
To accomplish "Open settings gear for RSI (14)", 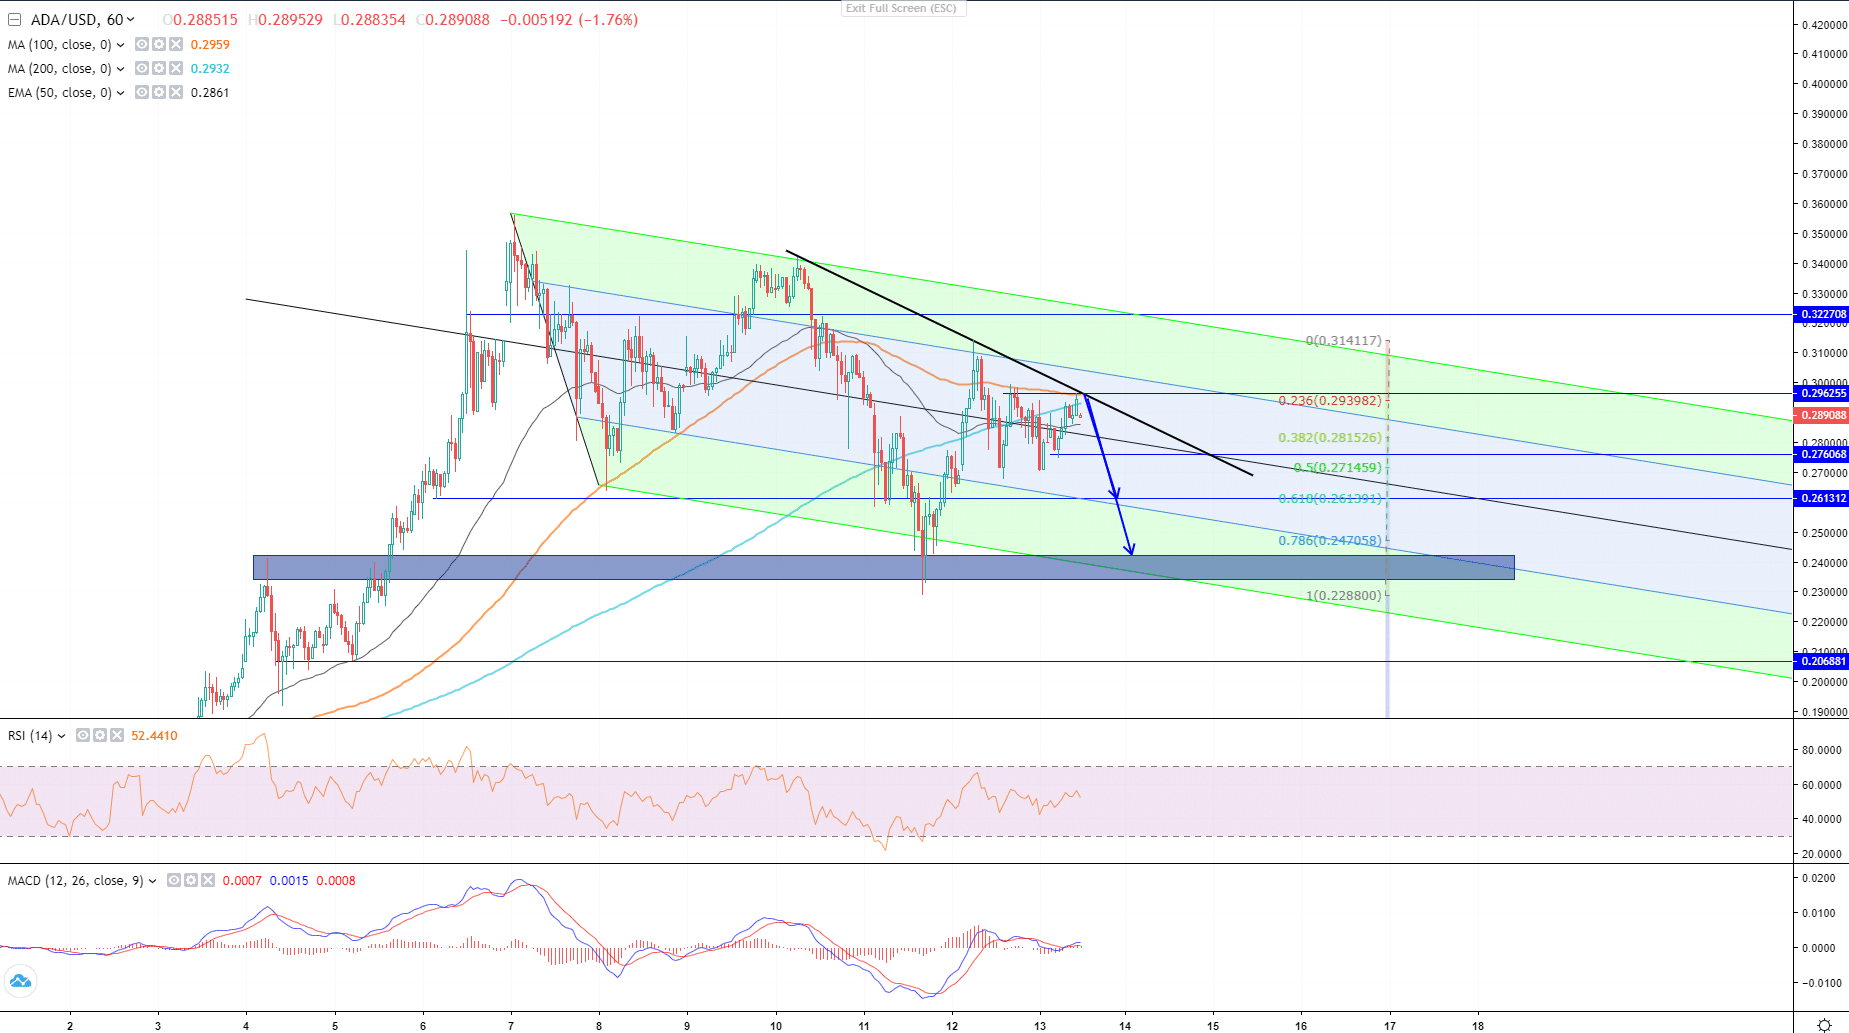I will [x=100, y=736].
